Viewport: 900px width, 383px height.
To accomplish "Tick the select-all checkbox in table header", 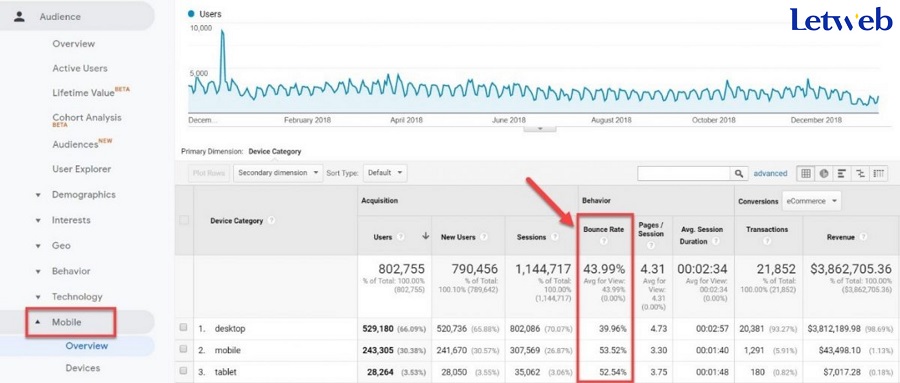I will [184, 220].
